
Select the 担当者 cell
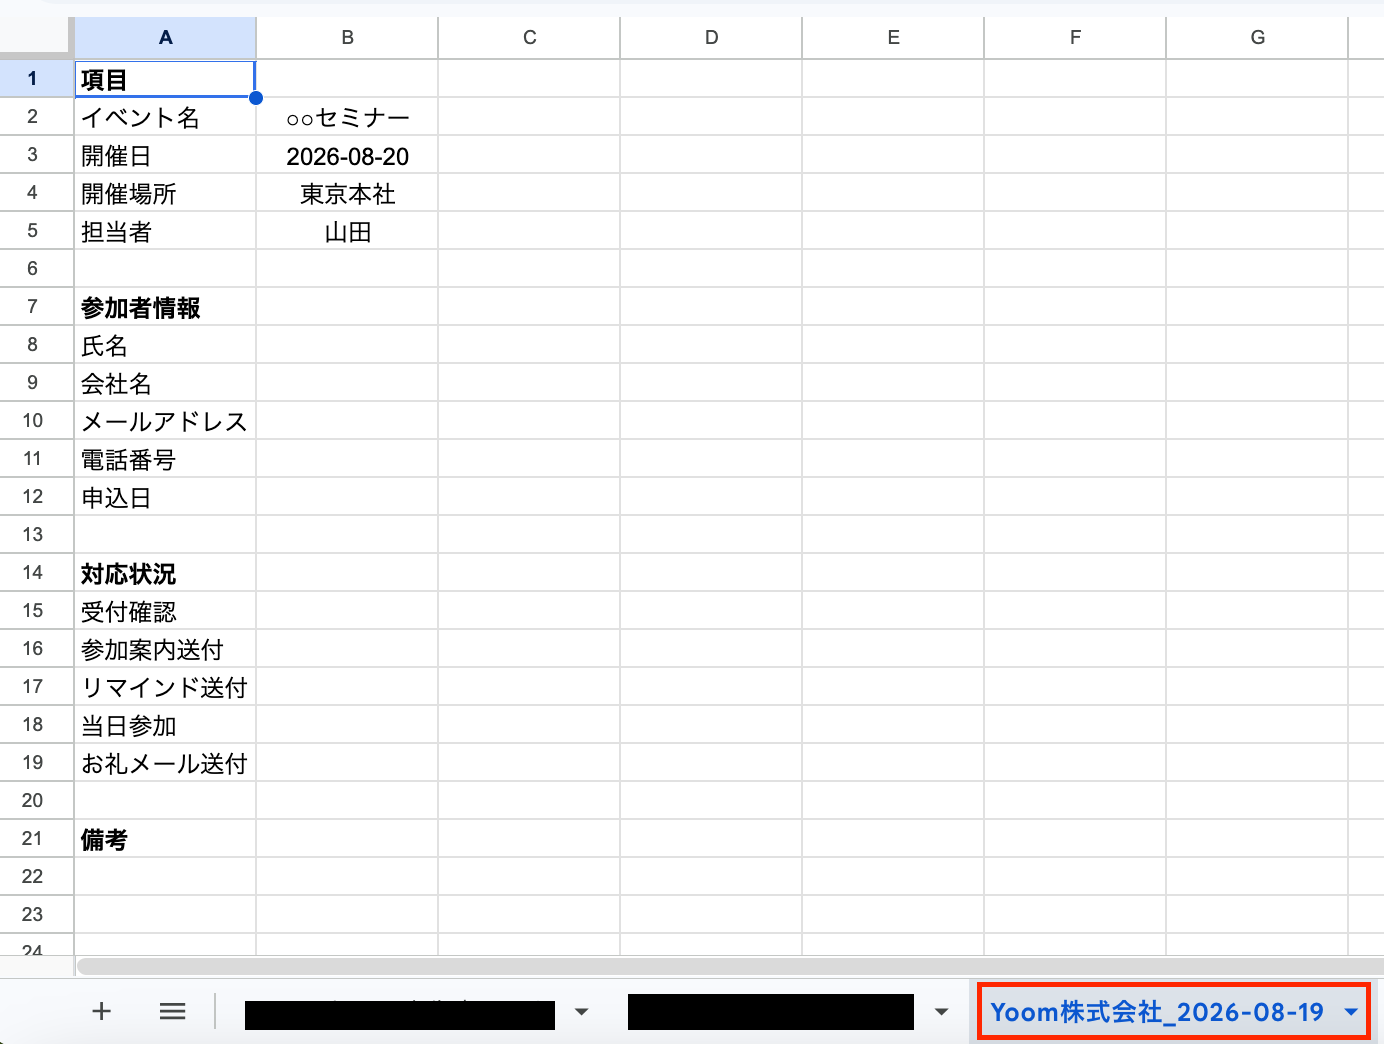click(x=165, y=231)
